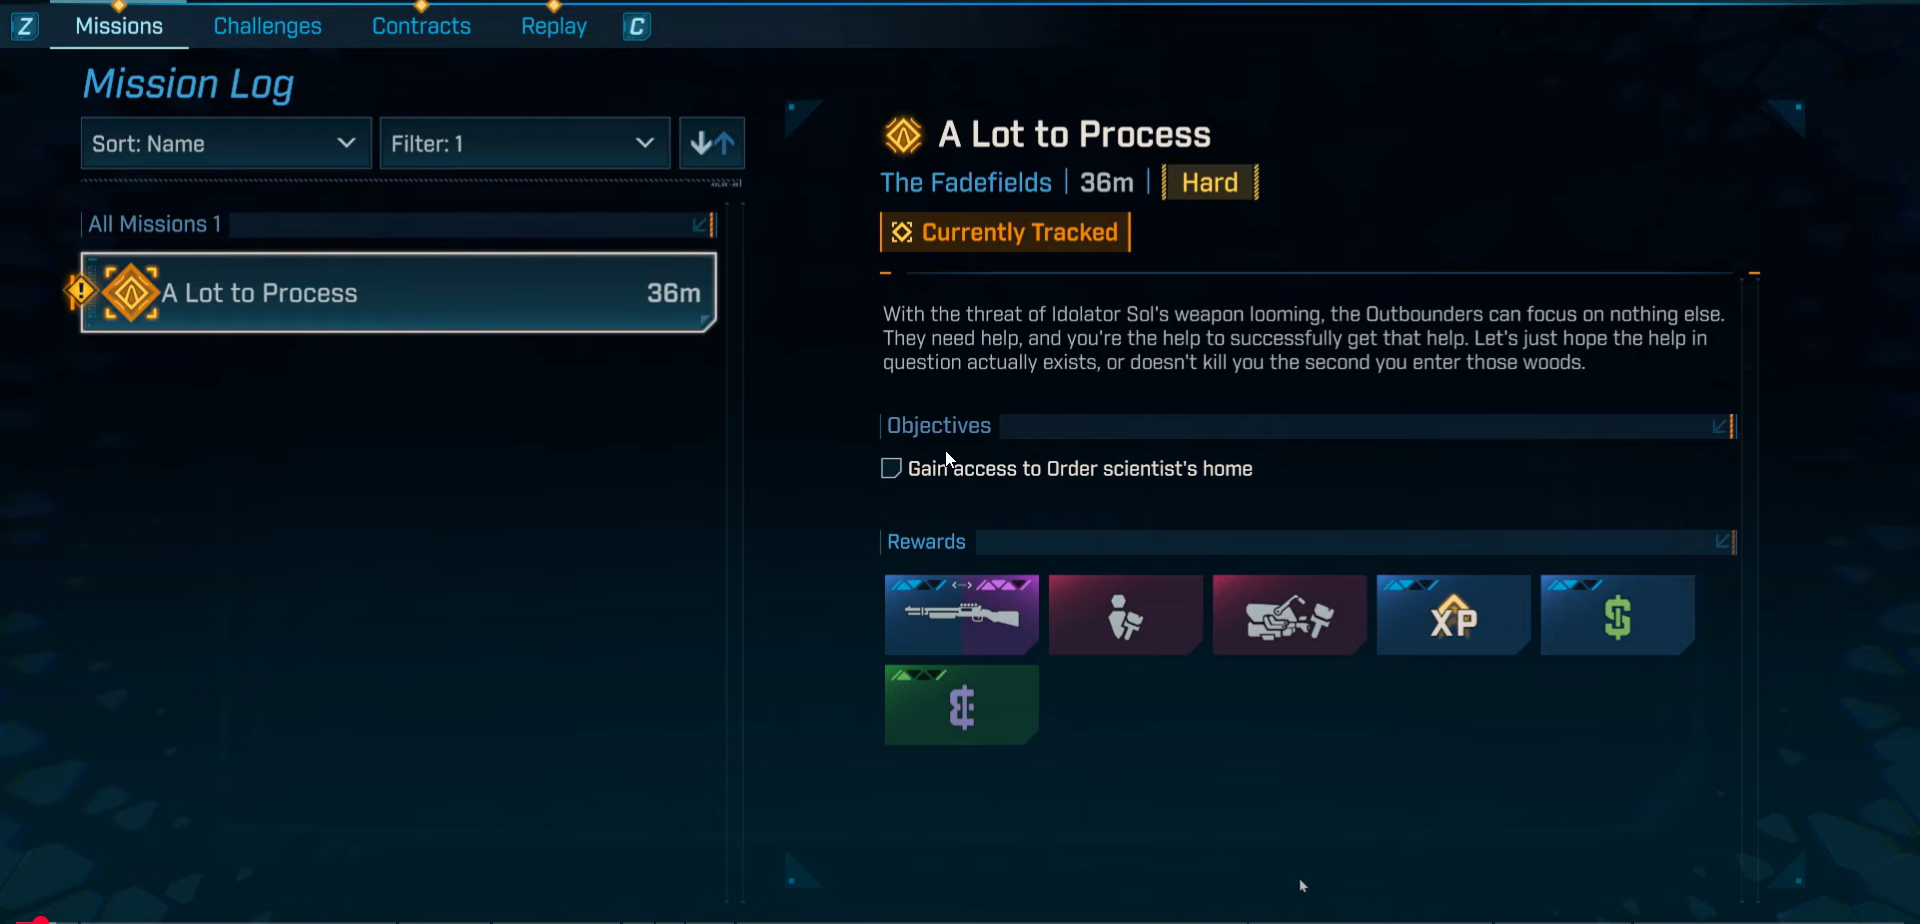Image resolution: width=1920 pixels, height=924 pixels.
Task: Click the Z key tab-left icon
Action: pyautogui.click(x=25, y=26)
